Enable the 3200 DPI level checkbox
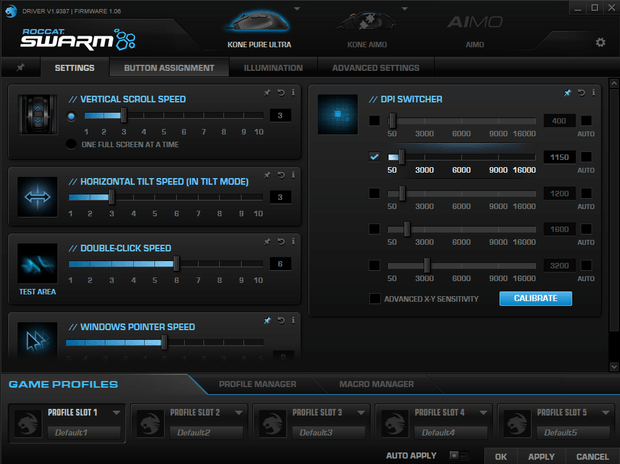 (x=374, y=265)
